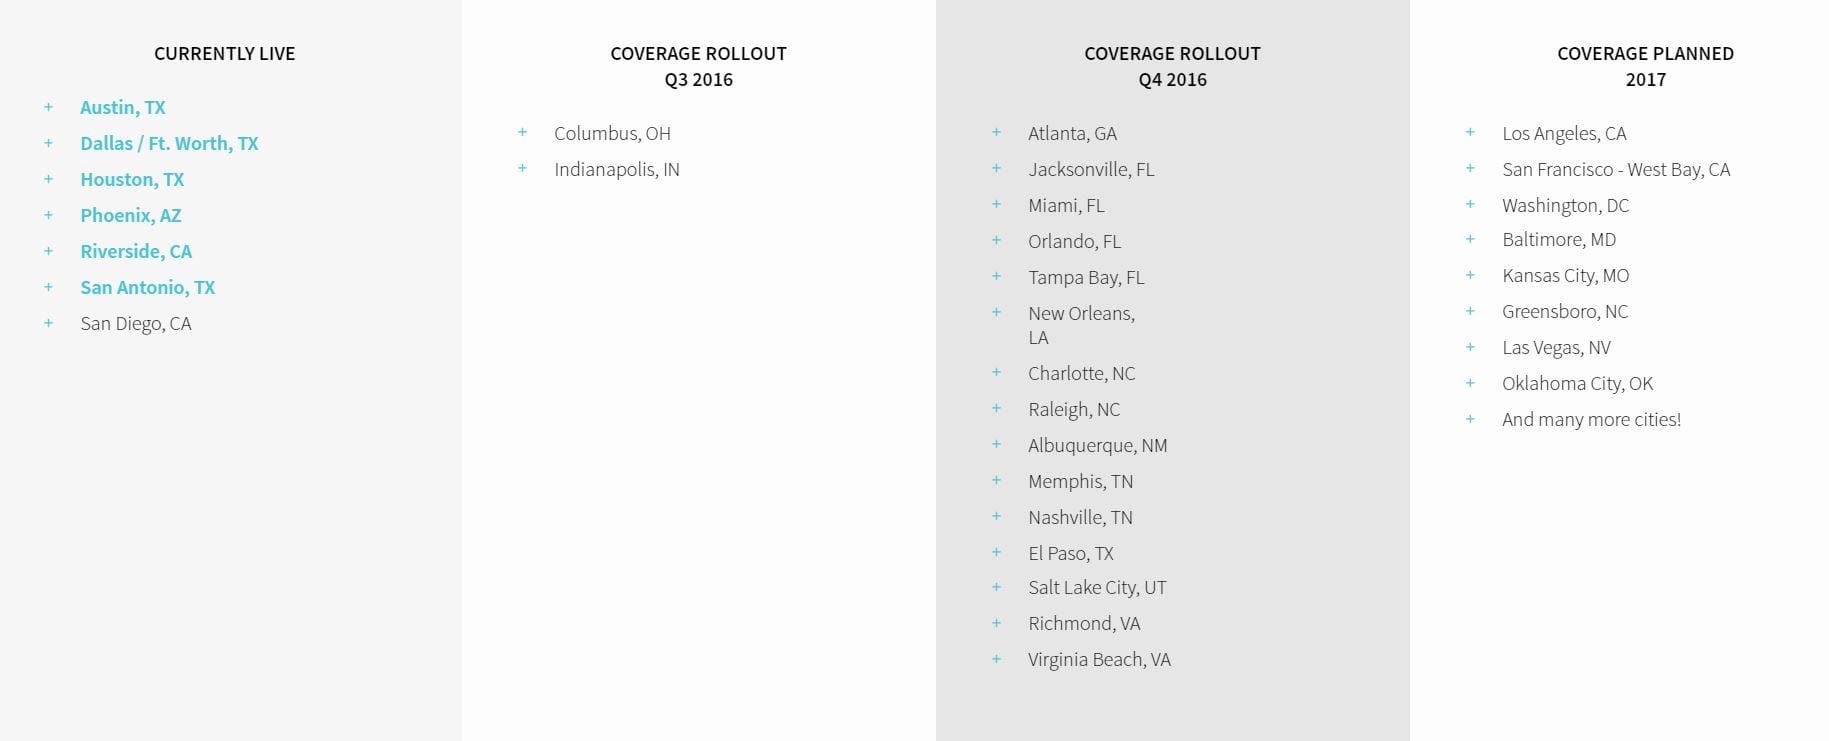Open the Houston, TX coverage link

[132, 180]
